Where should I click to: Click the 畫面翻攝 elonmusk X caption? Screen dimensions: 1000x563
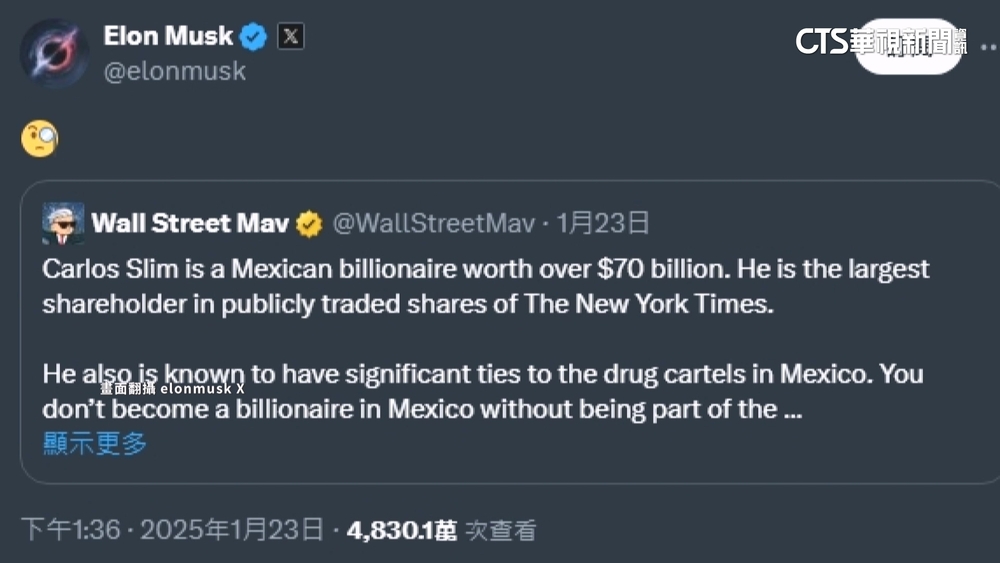pos(172,387)
